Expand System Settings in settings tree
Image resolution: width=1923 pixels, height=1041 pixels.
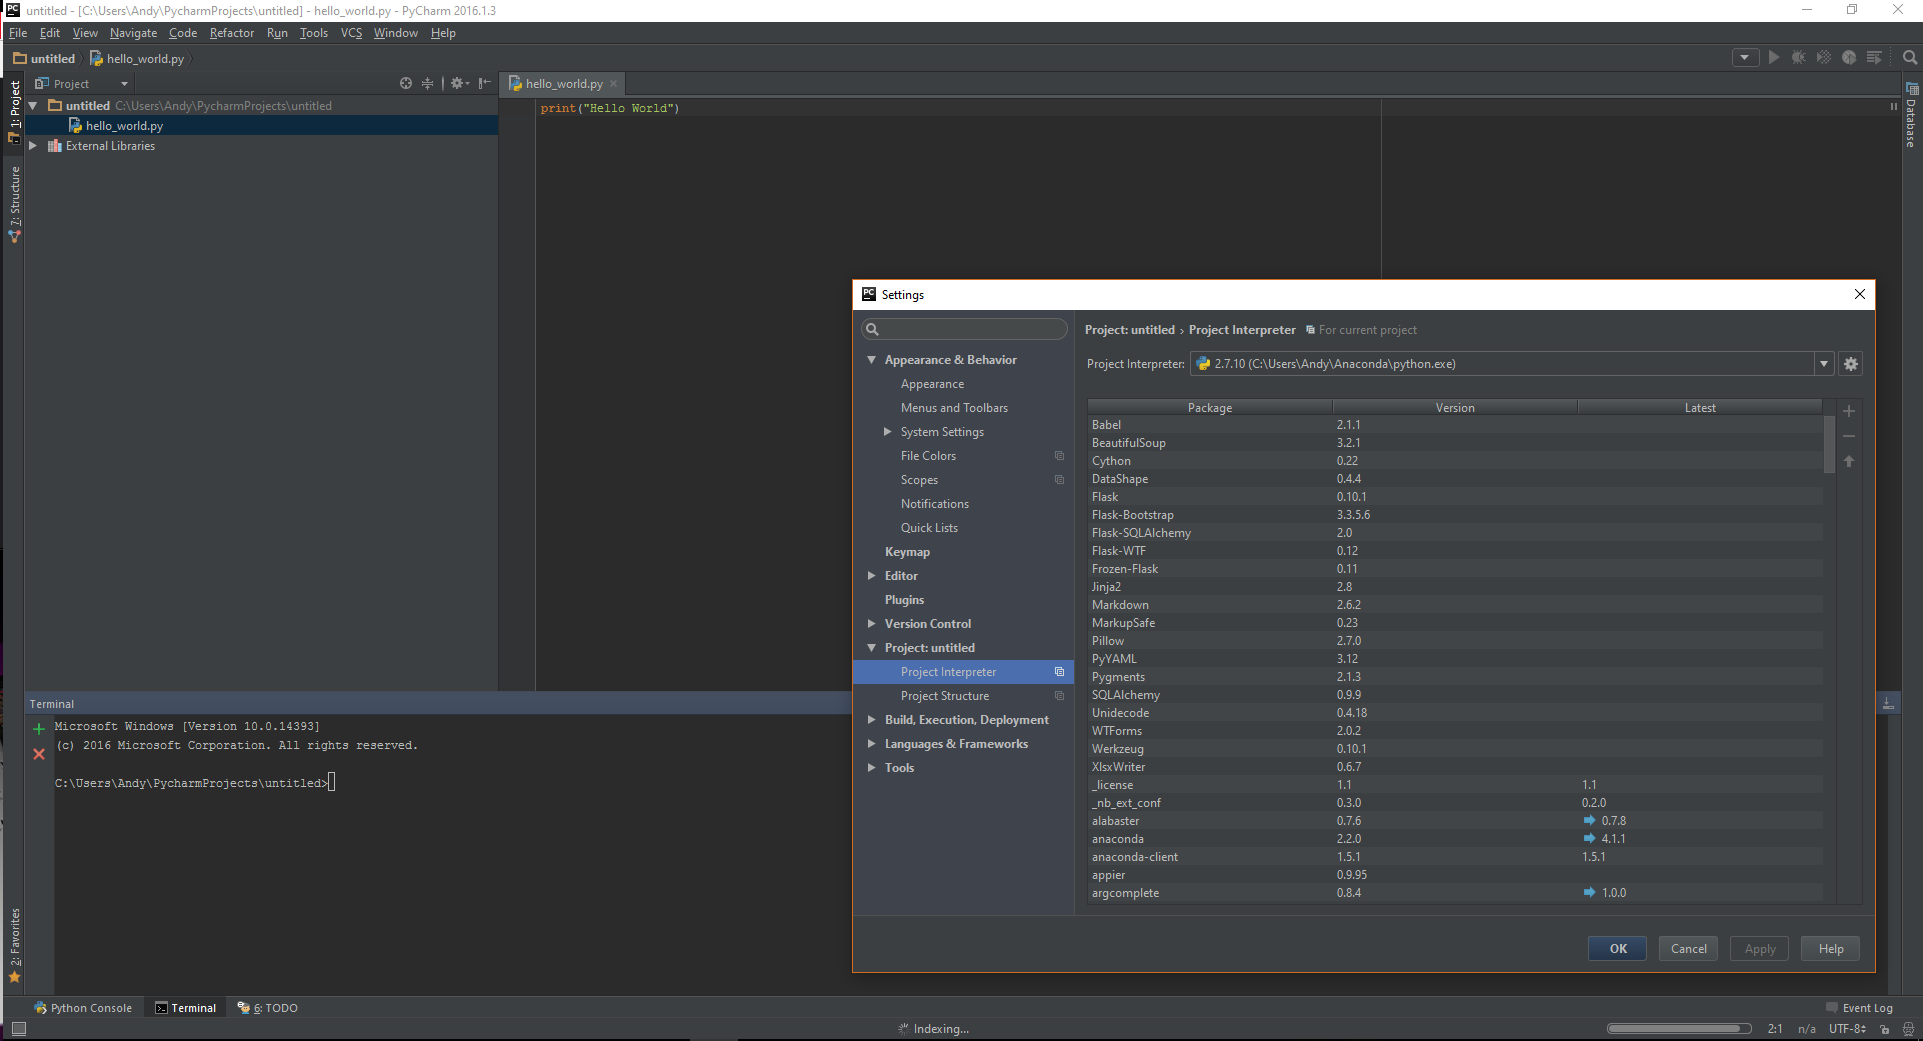[887, 432]
